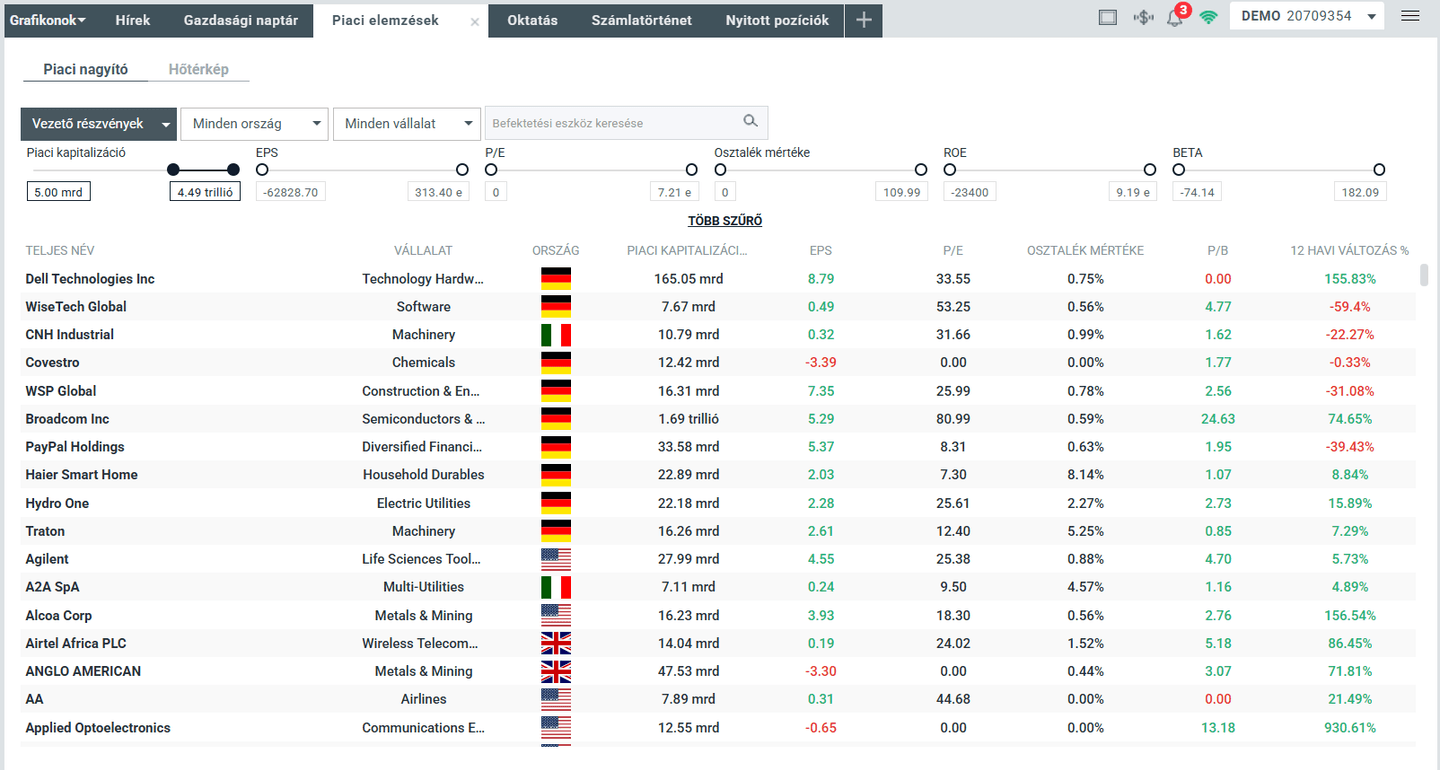Click the German flag in the Broadcom Inc row
The width and height of the screenshot is (1440, 770).
pyautogui.click(x=556, y=419)
